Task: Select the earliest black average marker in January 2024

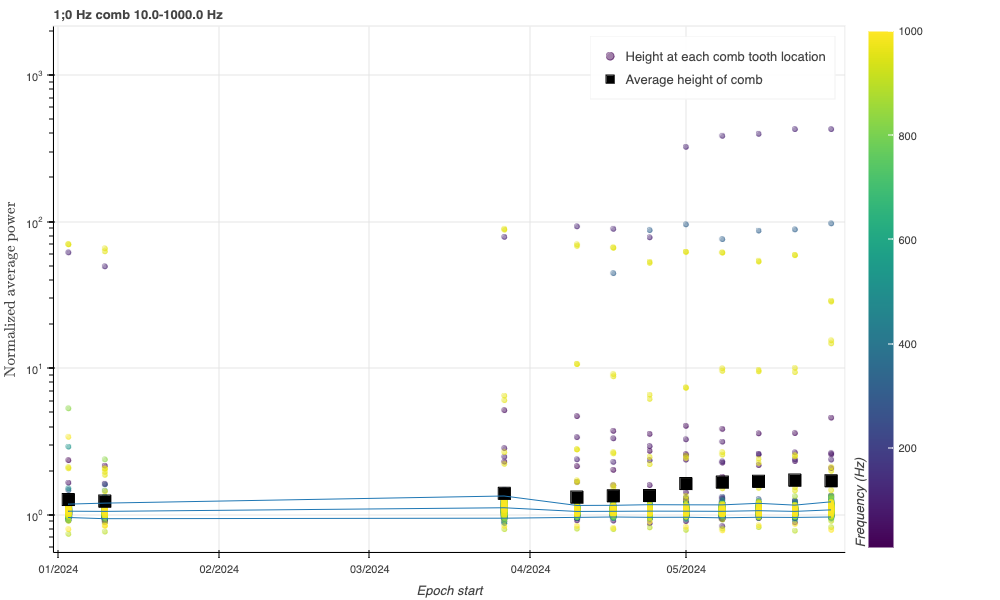Action: coord(68,499)
